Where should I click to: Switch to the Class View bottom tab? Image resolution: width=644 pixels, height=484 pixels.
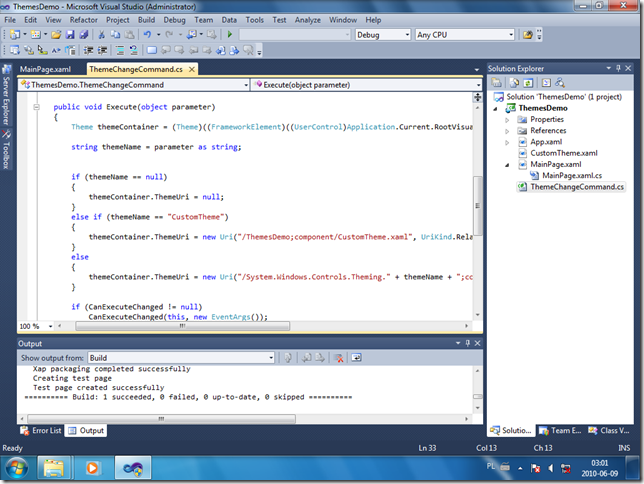609,430
